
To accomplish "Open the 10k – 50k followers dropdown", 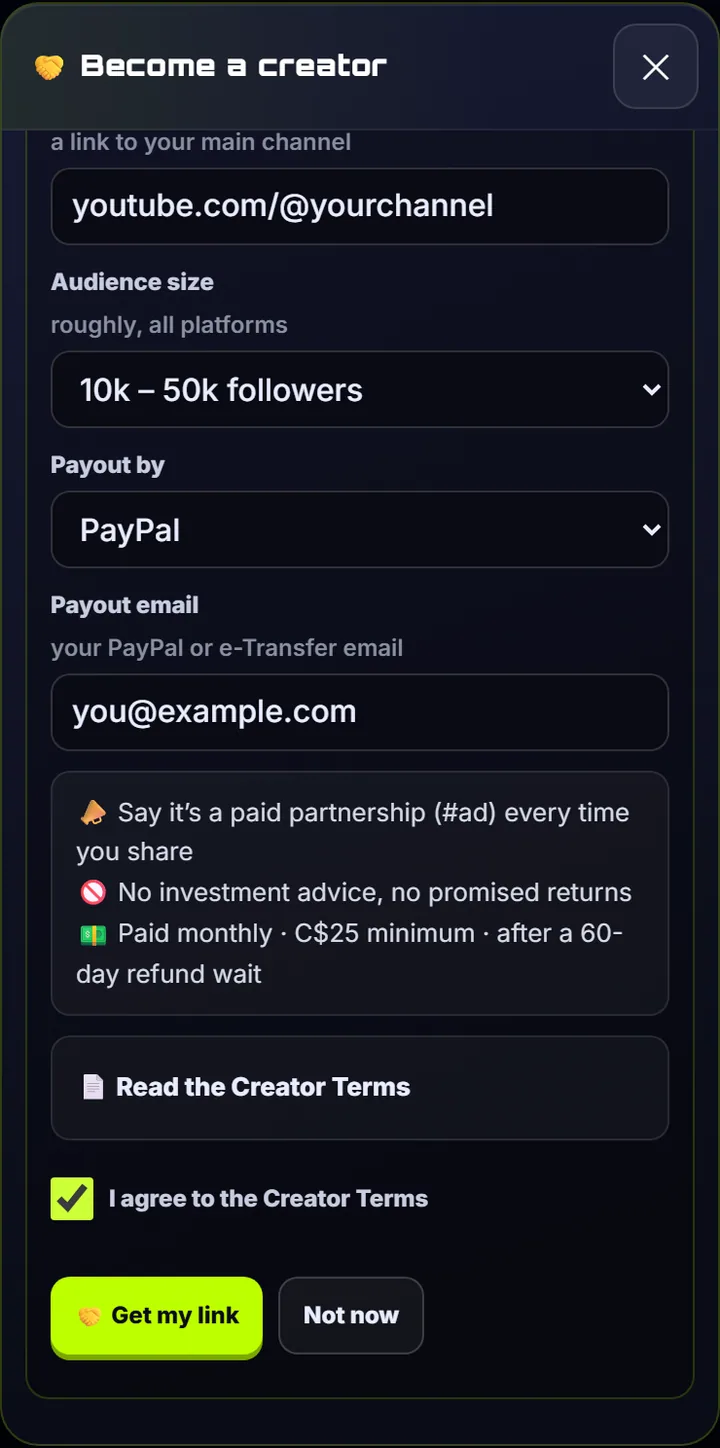I will [360, 389].
